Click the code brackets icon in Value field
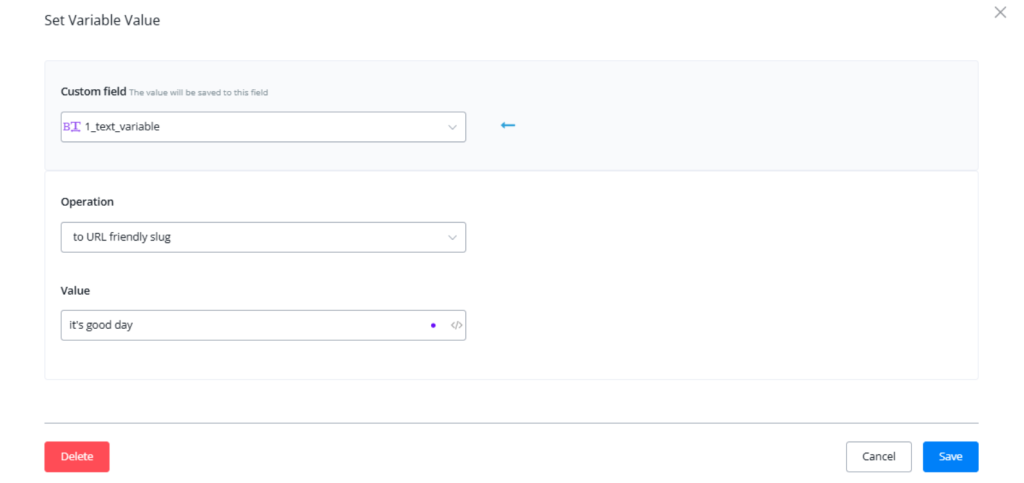The height and width of the screenshot is (483, 1024). click(x=456, y=325)
